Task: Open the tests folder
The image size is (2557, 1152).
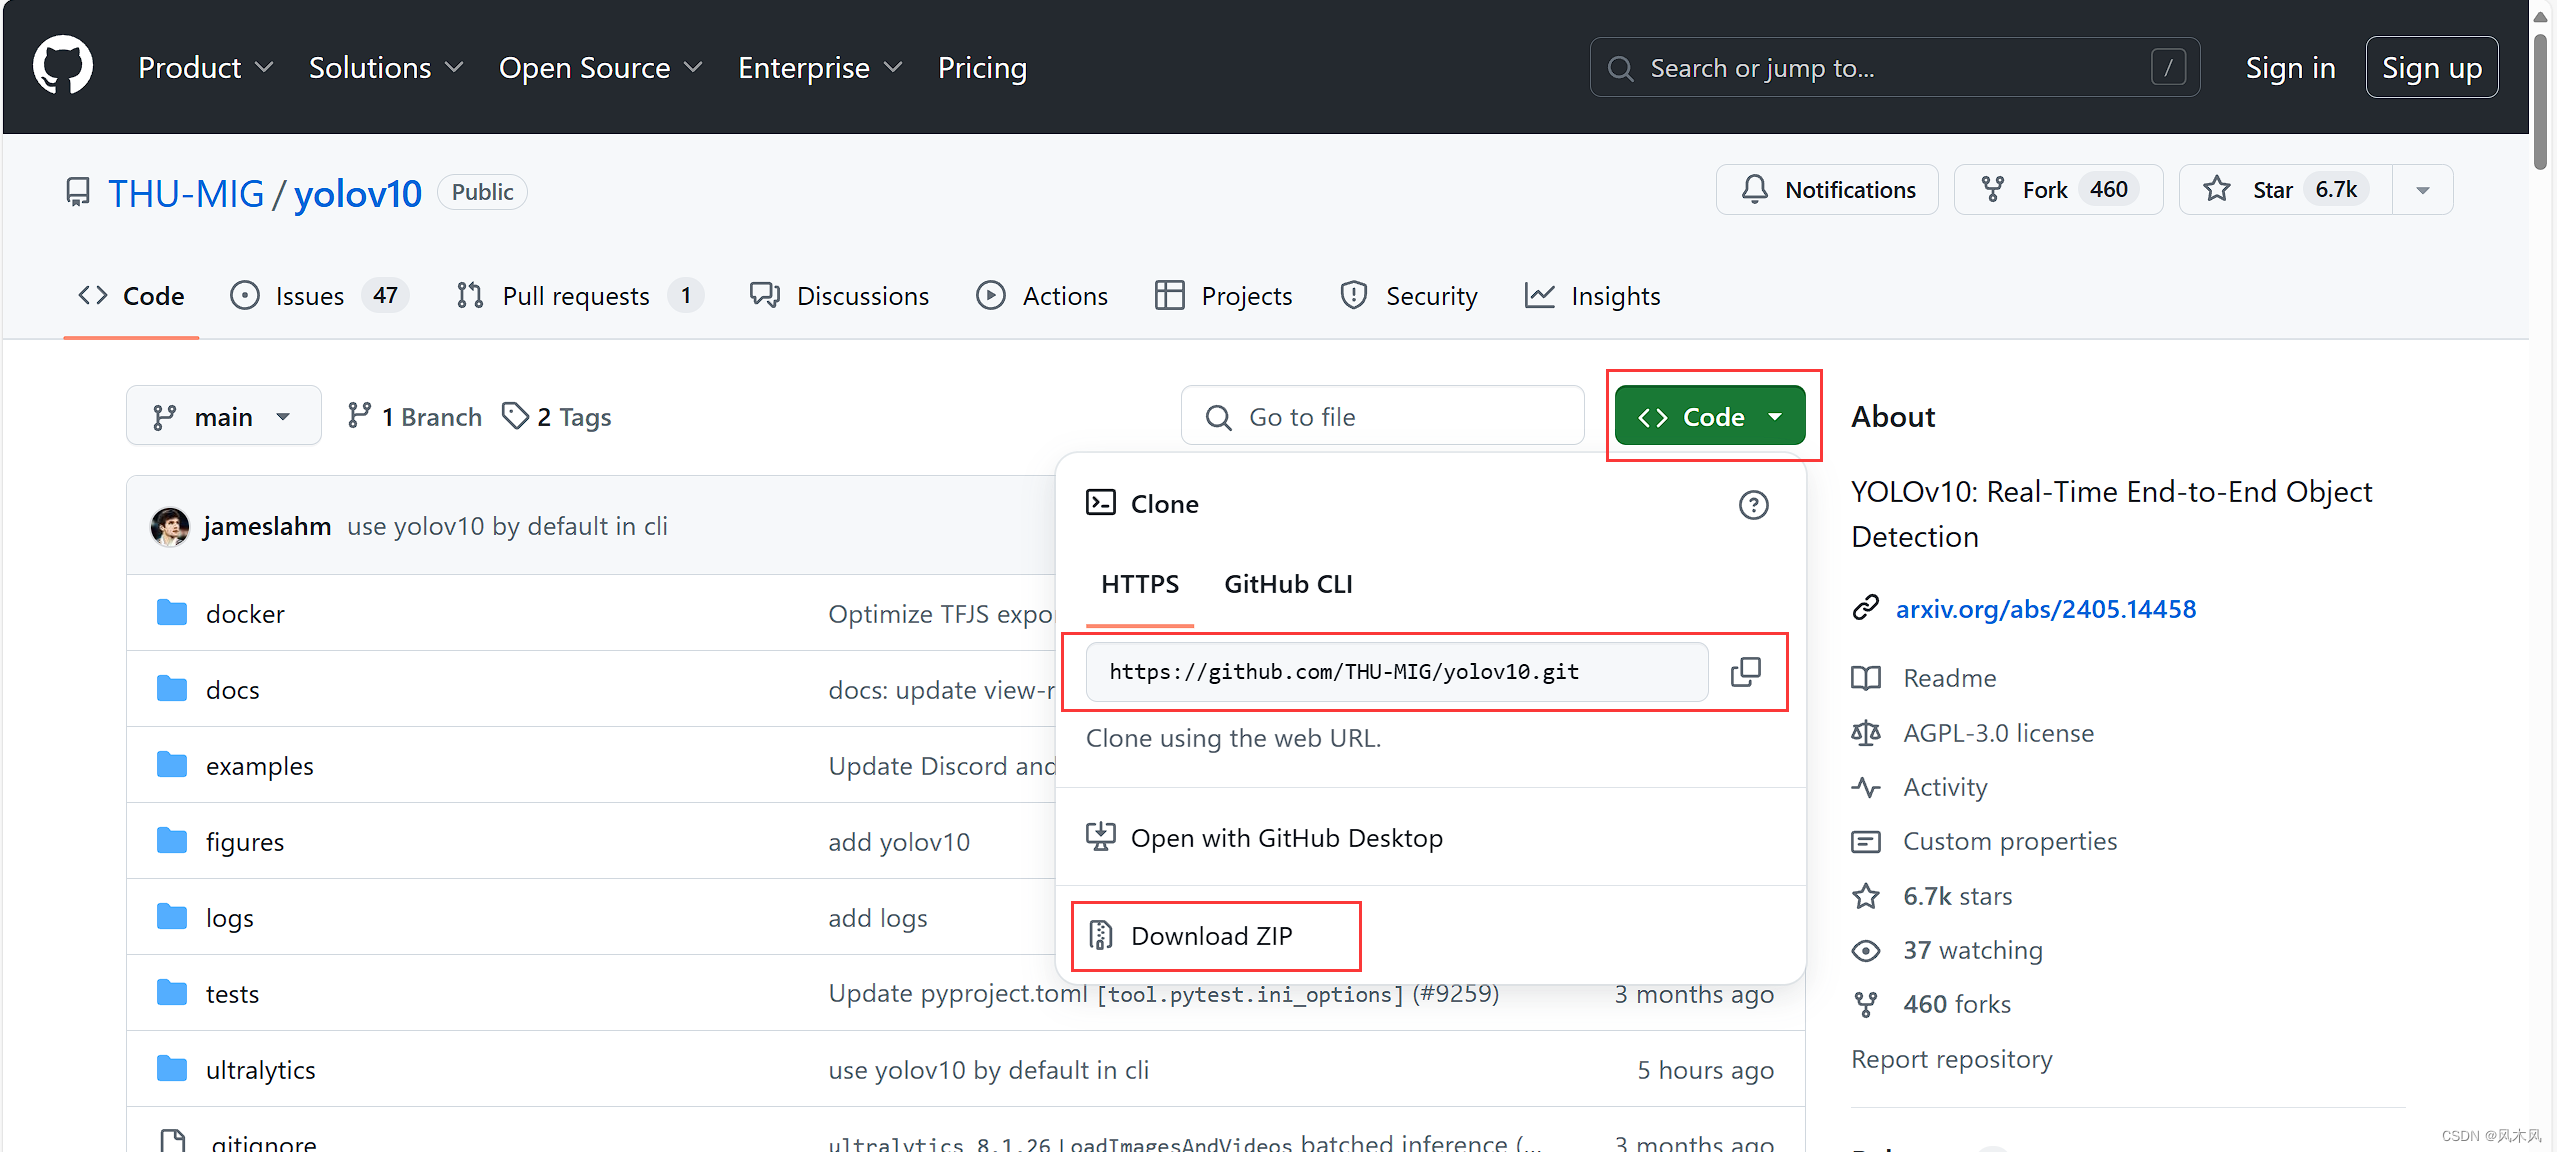Action: pos(232,994)
